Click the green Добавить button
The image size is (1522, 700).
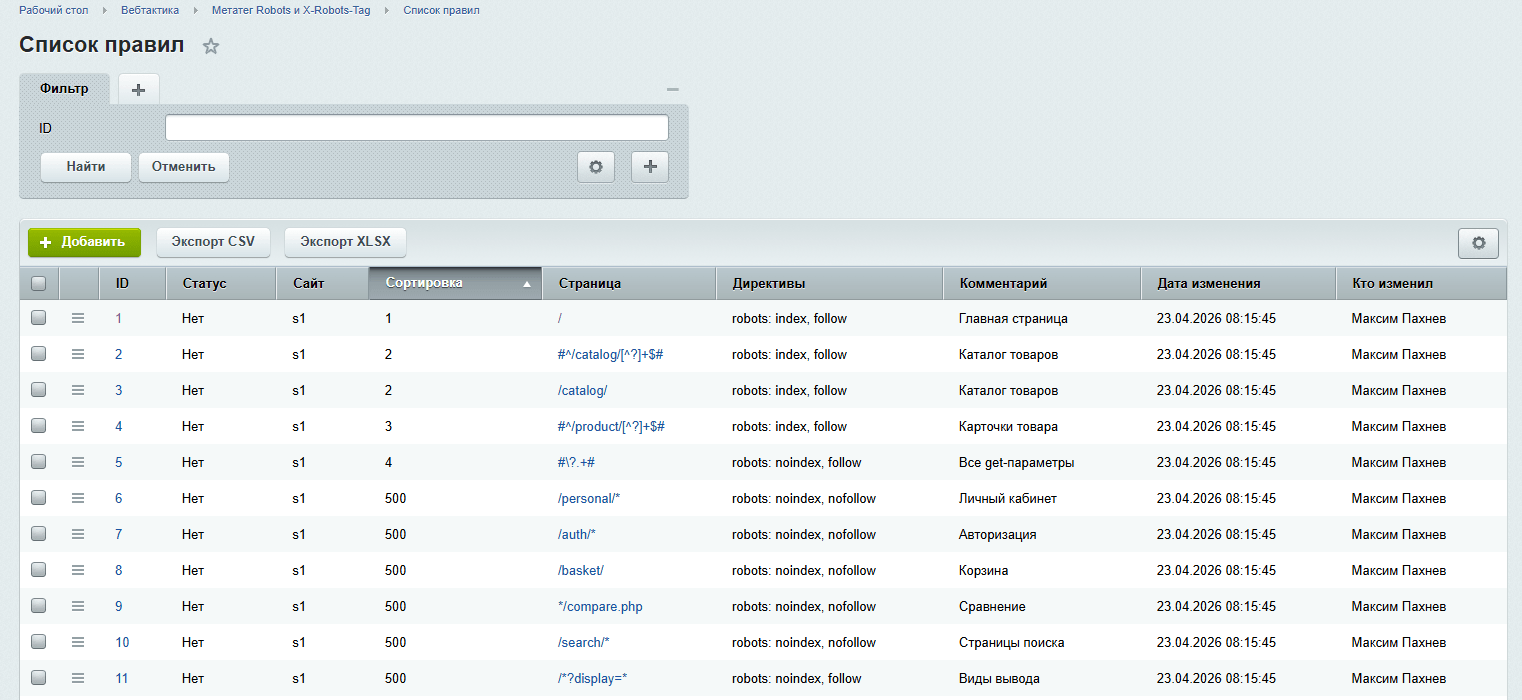point(84,242)
